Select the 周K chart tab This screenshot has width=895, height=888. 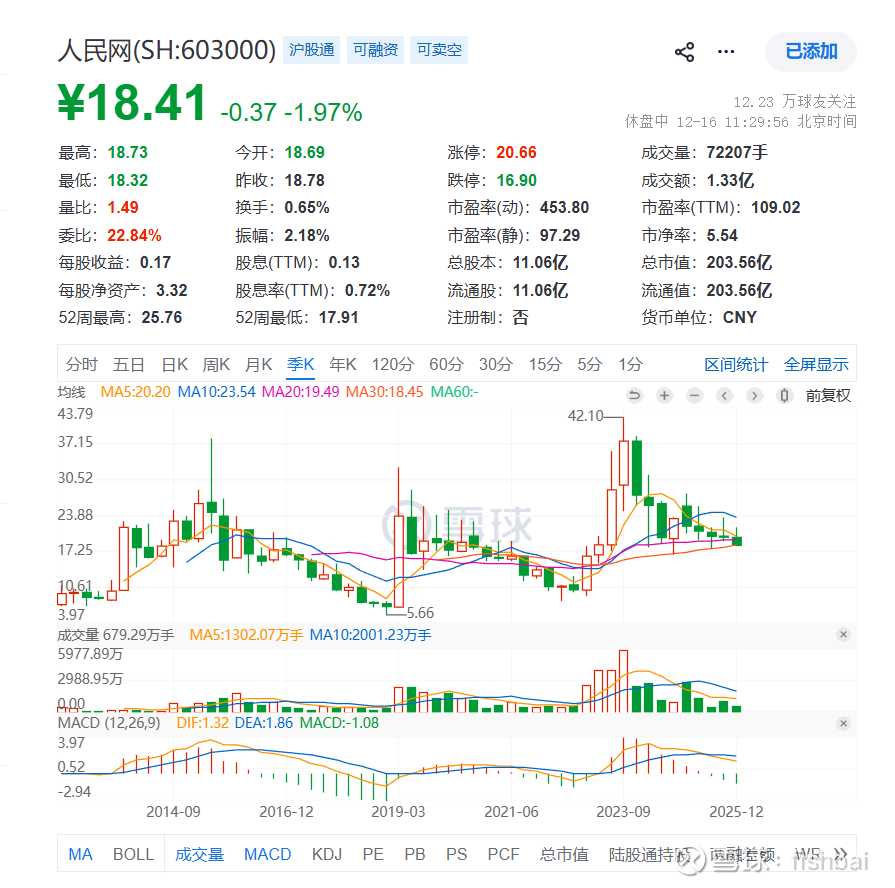216,364
